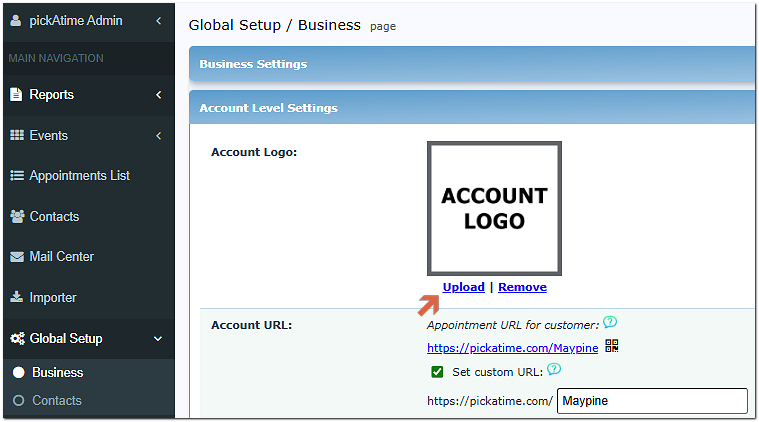The height and width of the screenshot is (422, 759).
Task: Open Contacts in the main navigation
Action: [x=54, y=216]
